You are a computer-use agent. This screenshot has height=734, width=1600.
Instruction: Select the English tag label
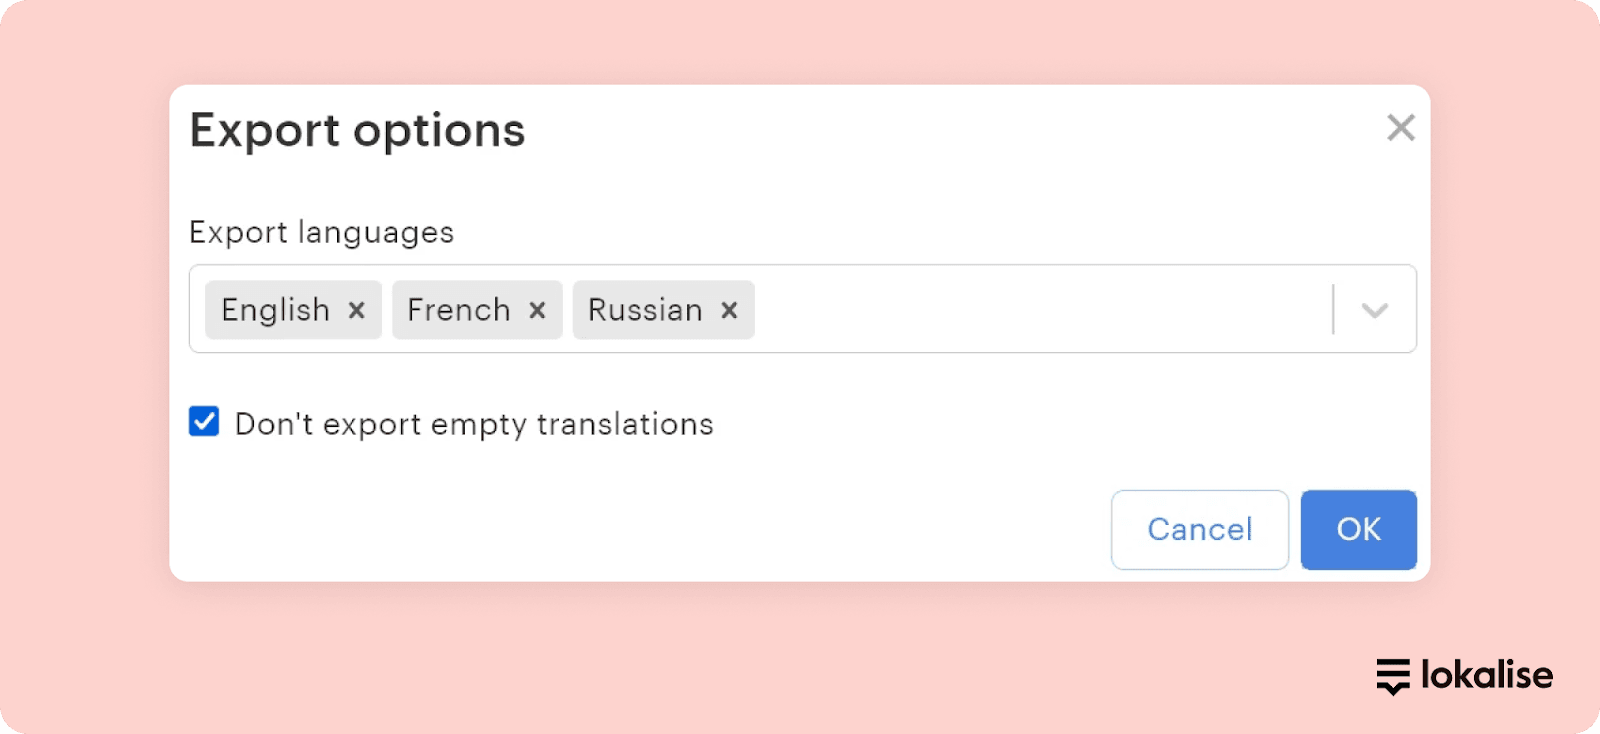[x=275, y=310]
